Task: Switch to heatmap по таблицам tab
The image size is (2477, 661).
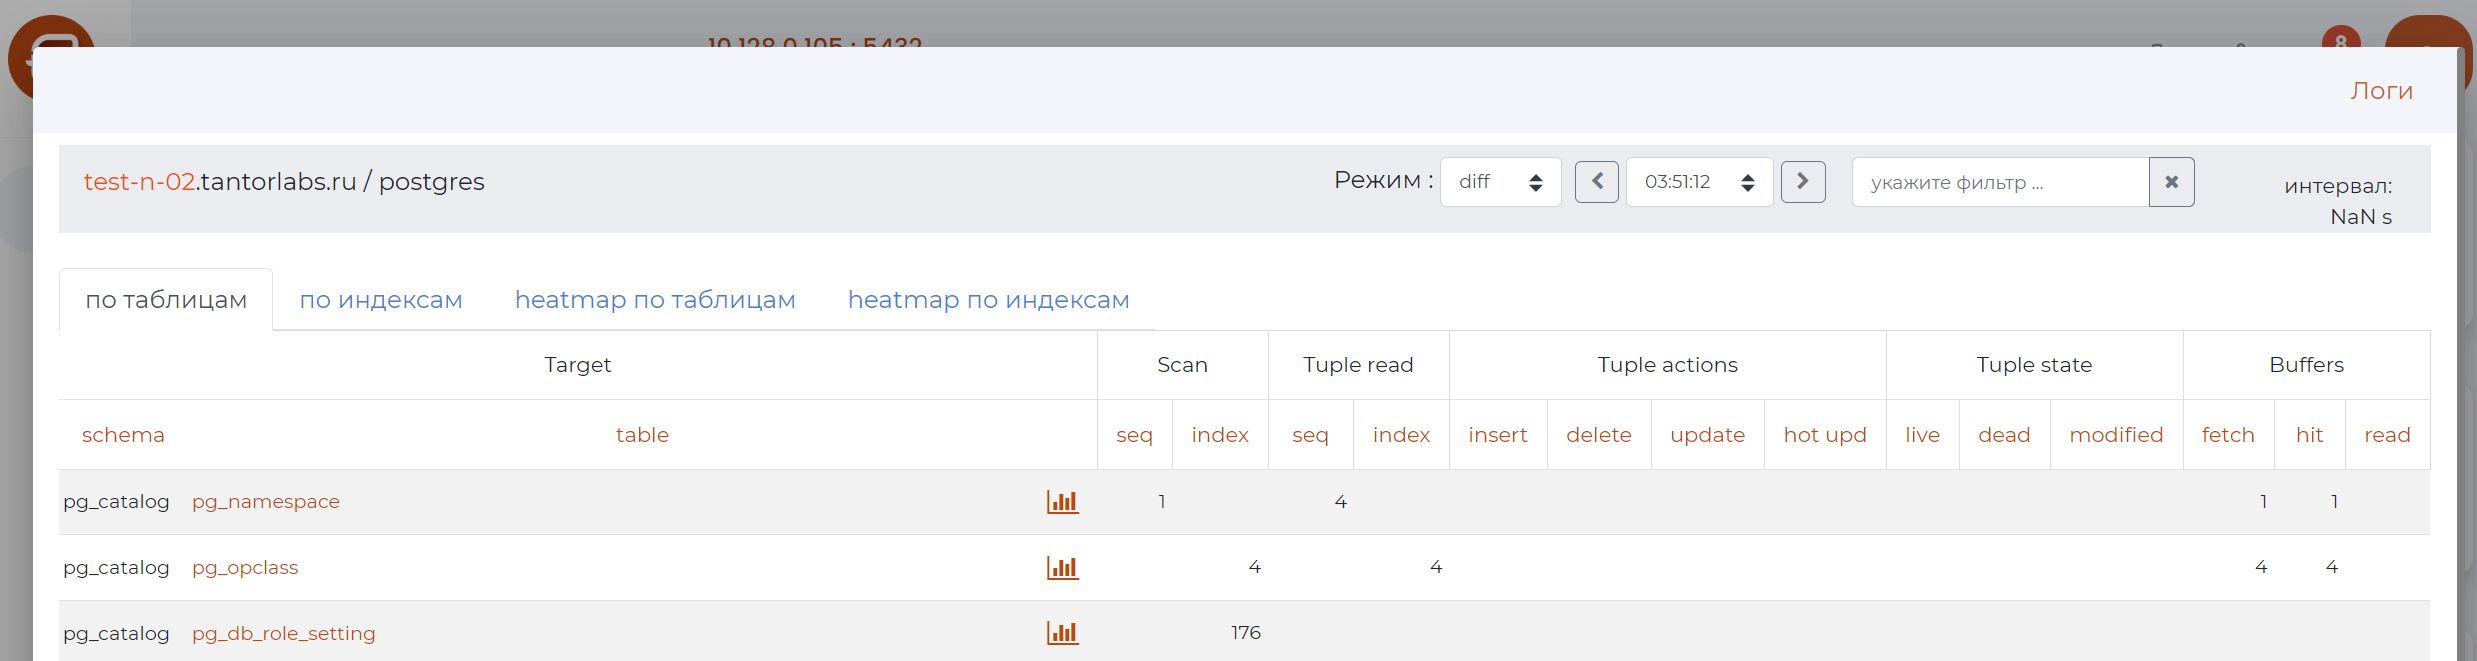Action: click(655, 300)
